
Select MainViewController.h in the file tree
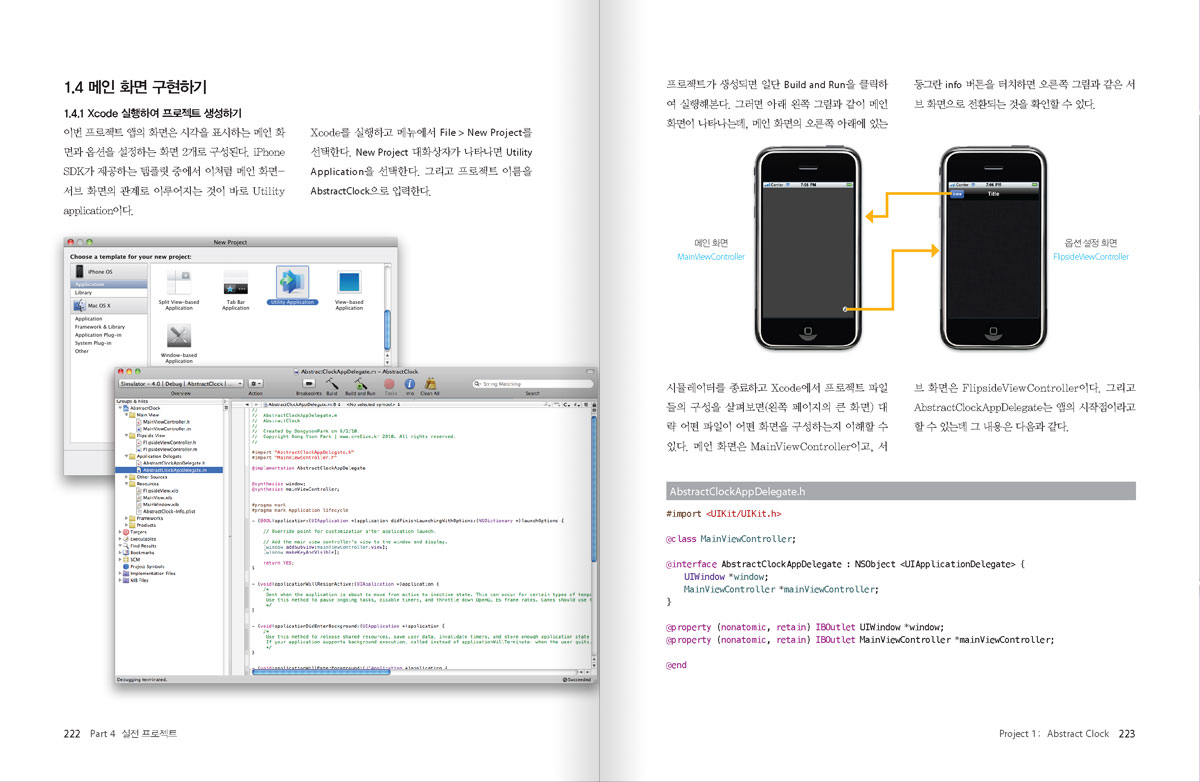[165, 422]
